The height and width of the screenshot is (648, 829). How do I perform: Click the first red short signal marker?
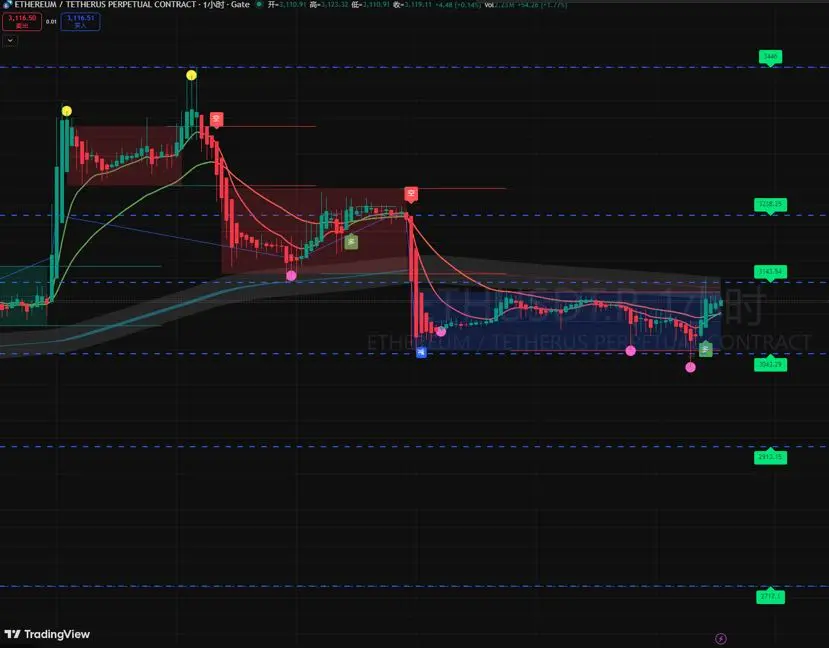[x=216, y=119]
